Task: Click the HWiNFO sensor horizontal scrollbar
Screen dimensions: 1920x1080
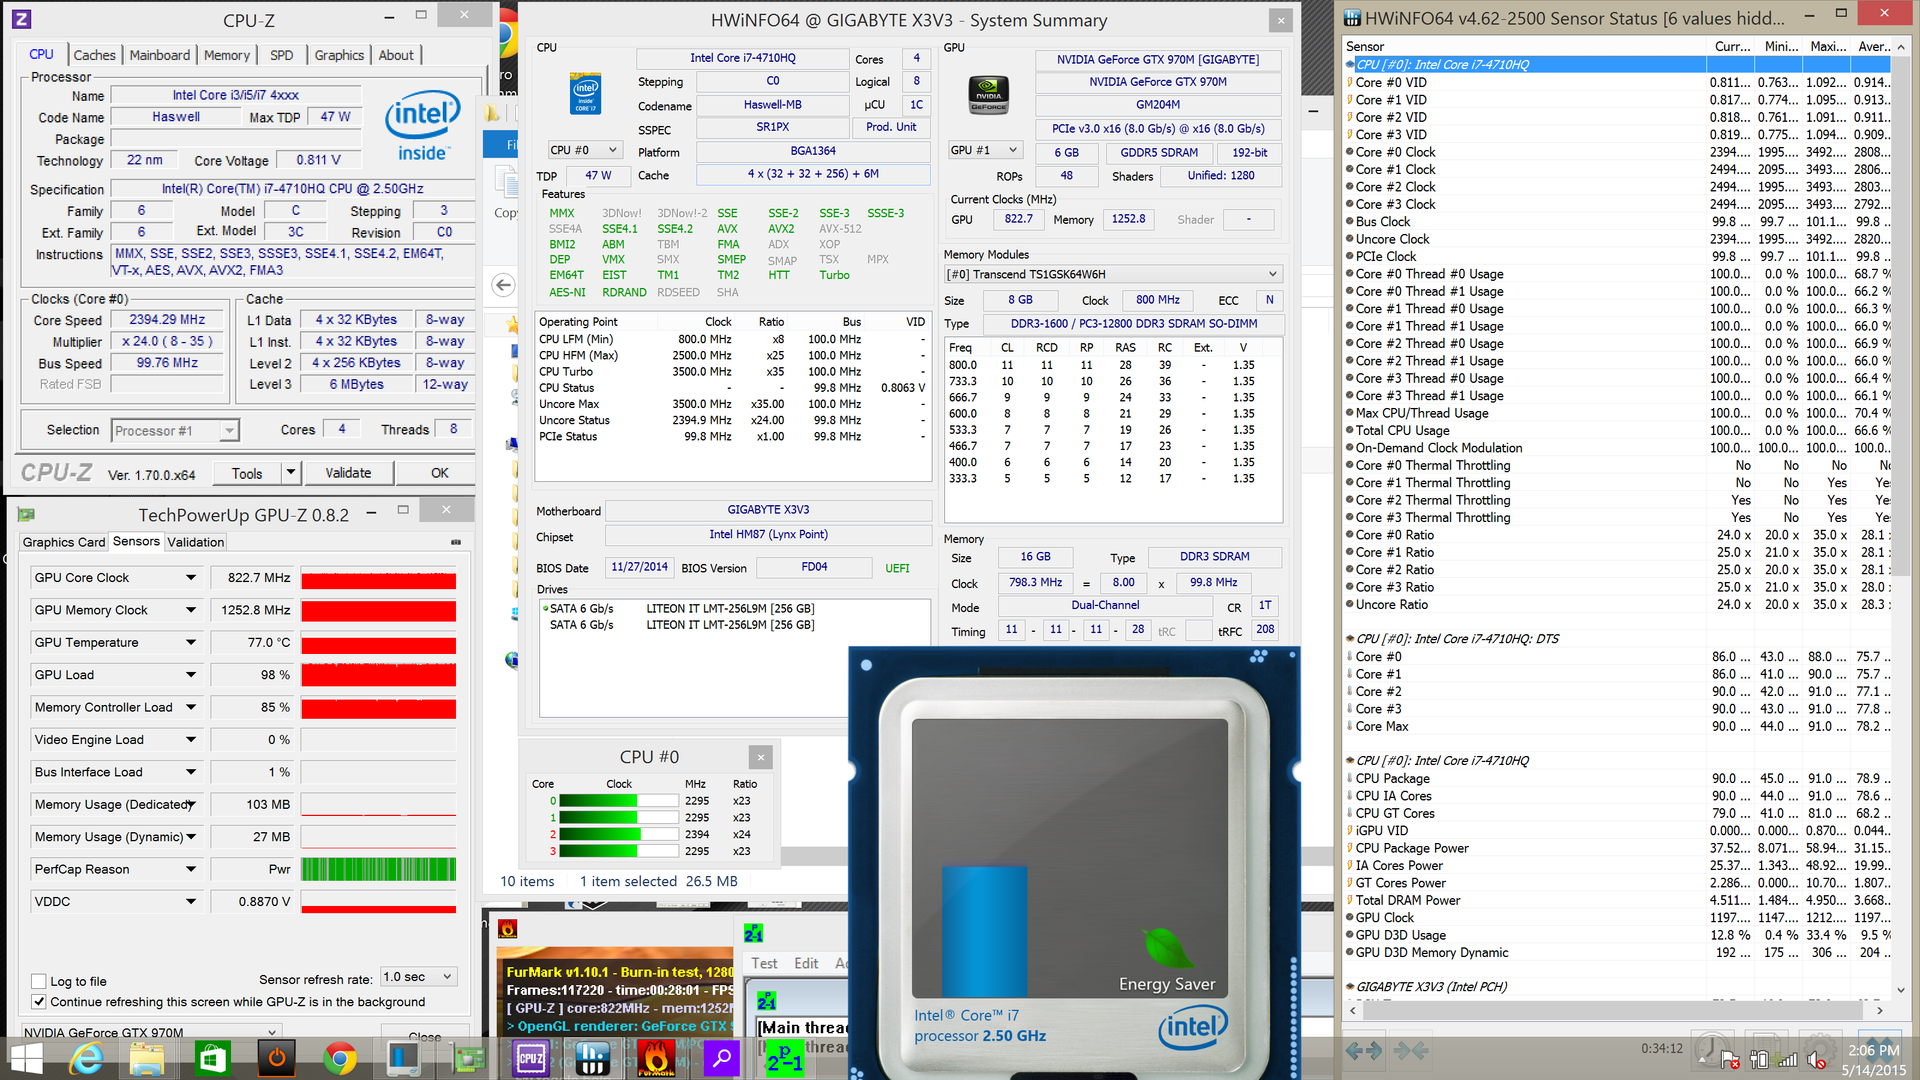Action: click(1612, 1011)
